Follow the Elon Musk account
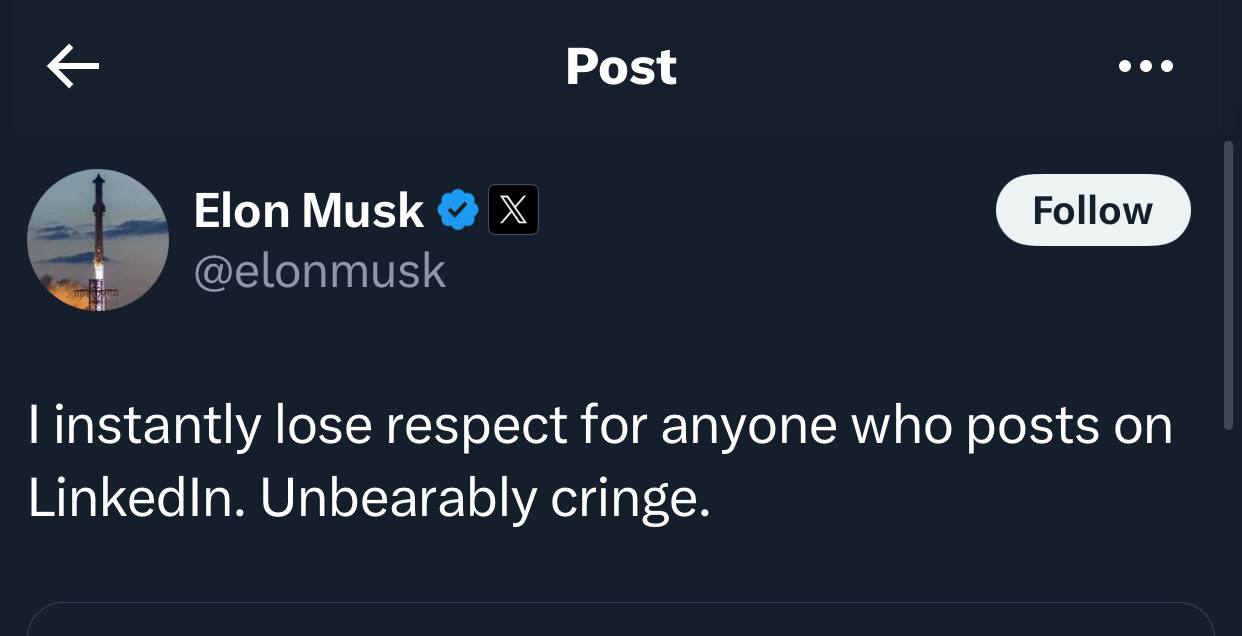Screen dimensions: 1242x636 coord(1093,210)
